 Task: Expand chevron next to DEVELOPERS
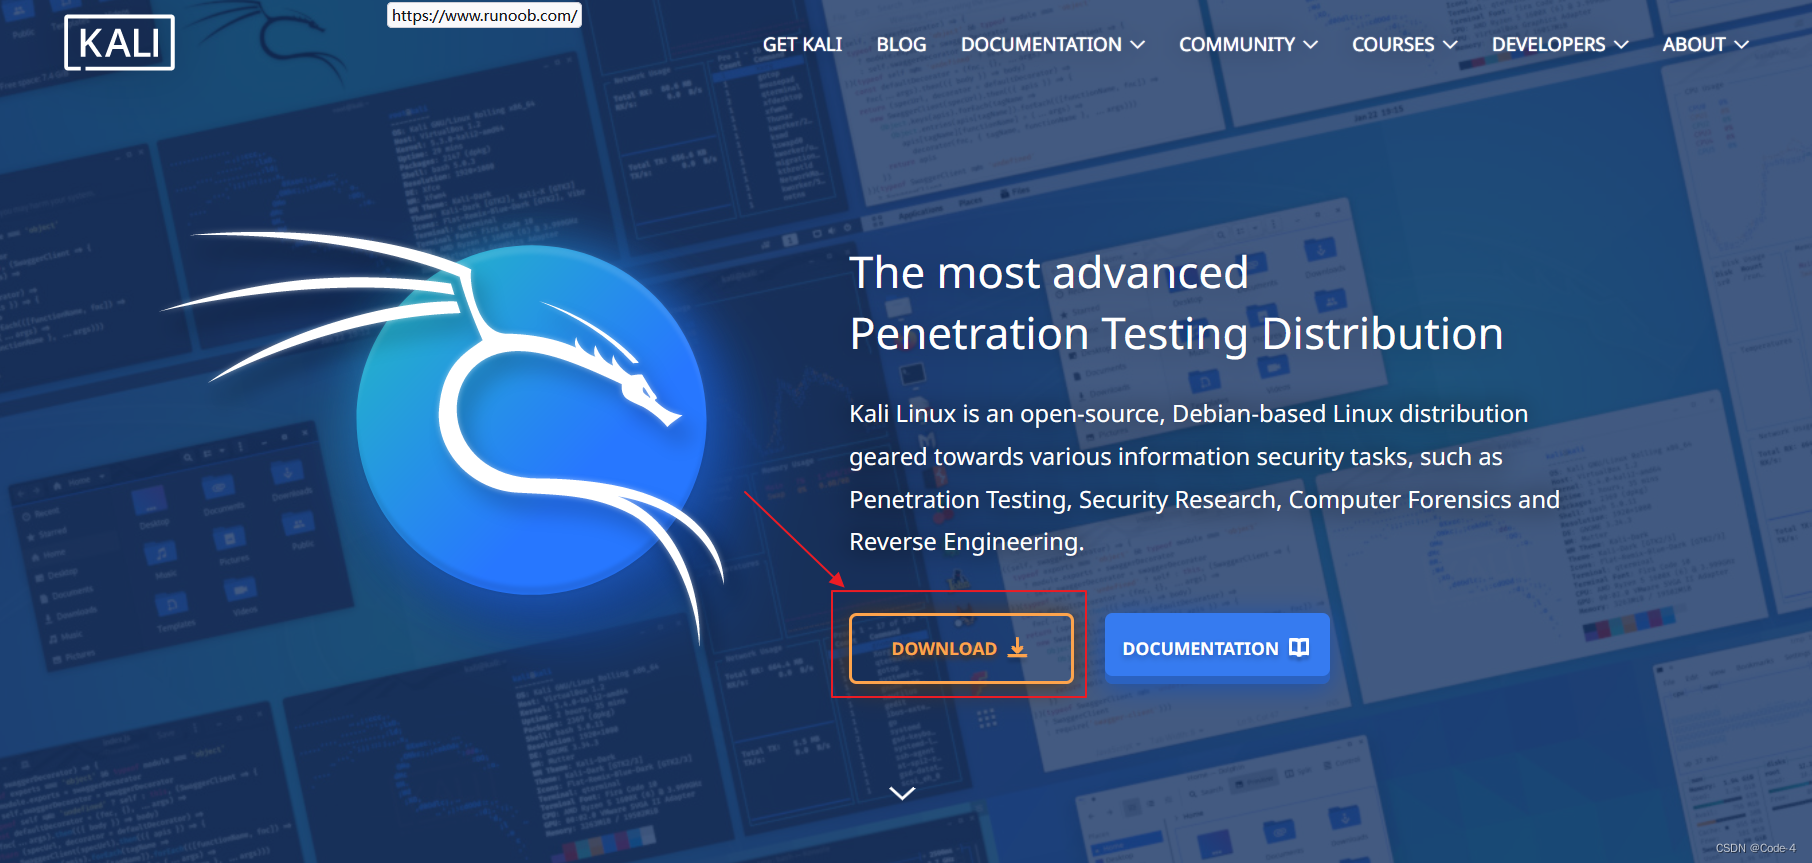(x=1621, y=45)
